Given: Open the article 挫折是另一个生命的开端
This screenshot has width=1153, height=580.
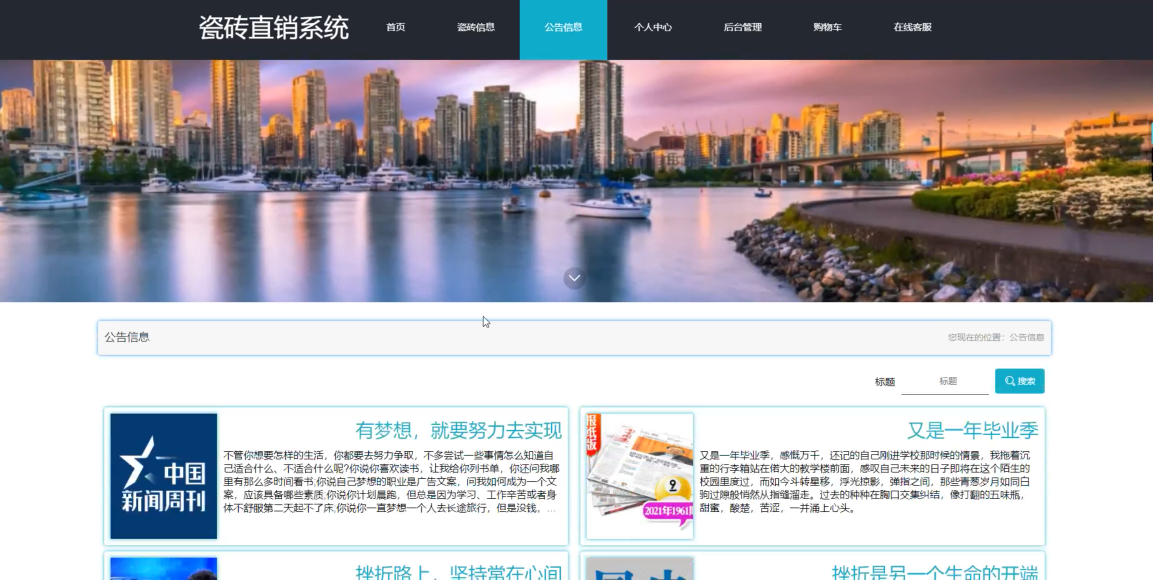Looking at the screenshot, I should tap(935, 572).
